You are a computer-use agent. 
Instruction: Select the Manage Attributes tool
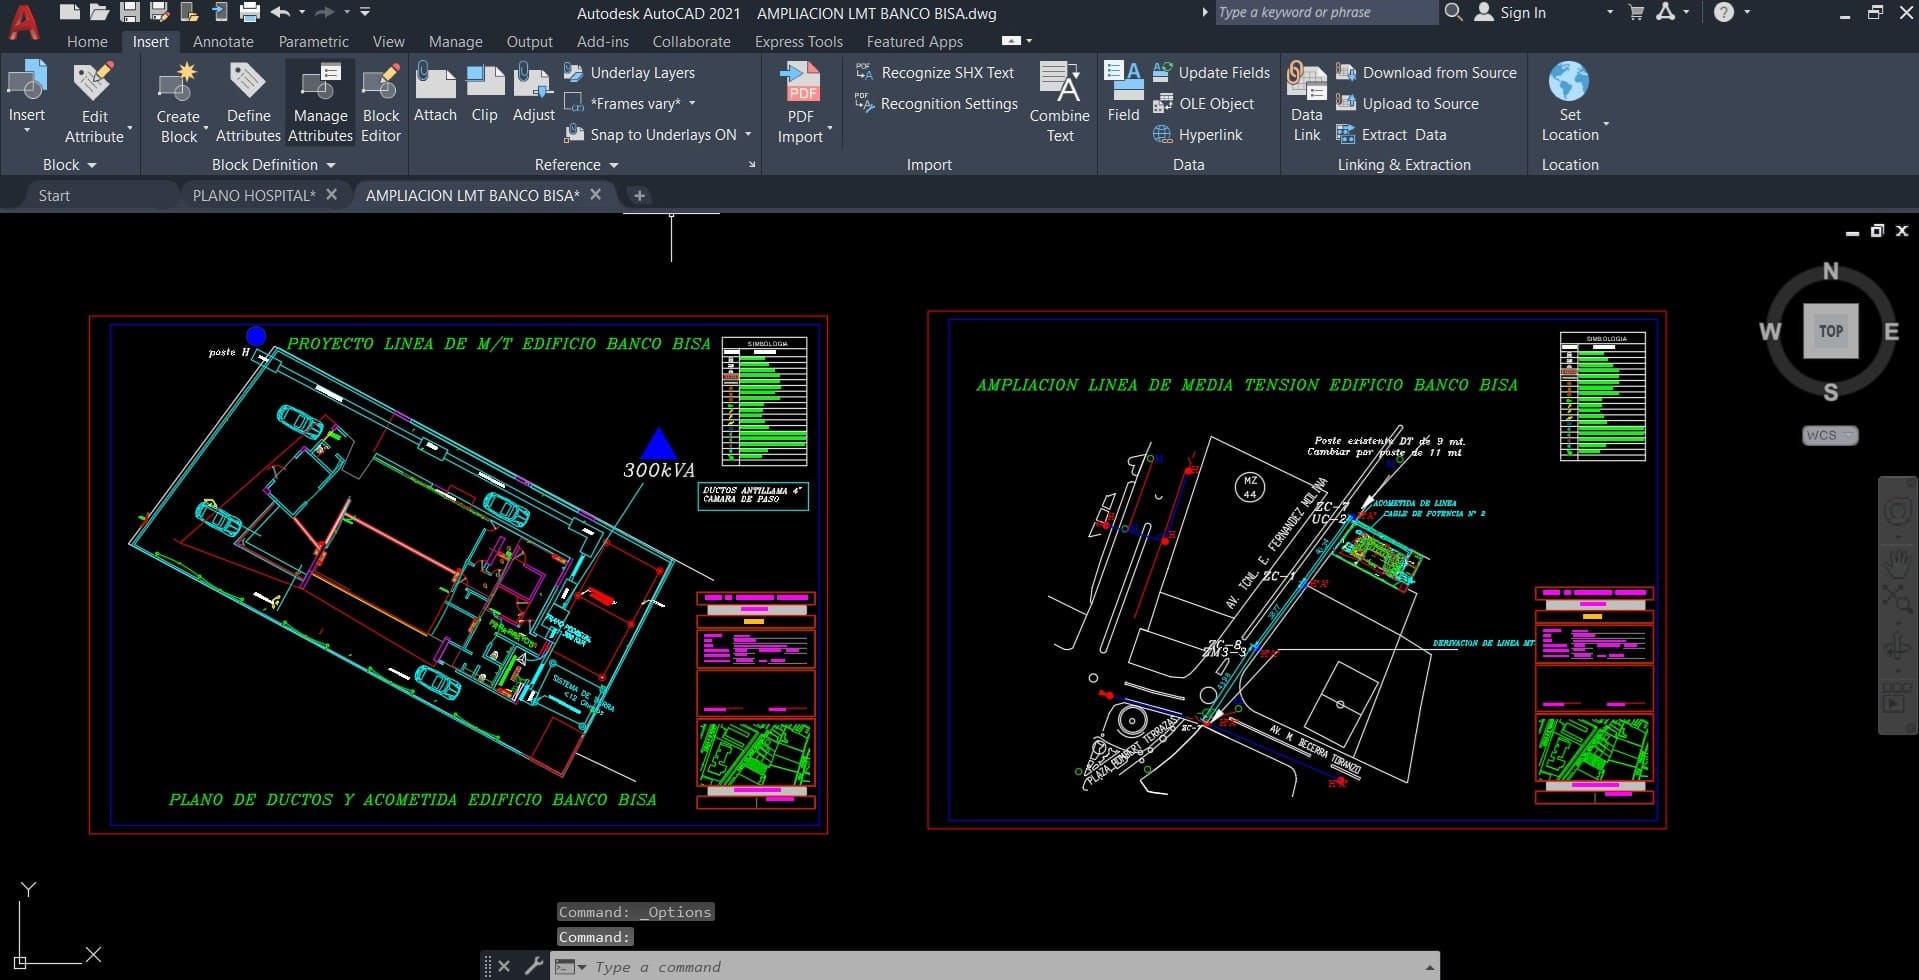320,84
